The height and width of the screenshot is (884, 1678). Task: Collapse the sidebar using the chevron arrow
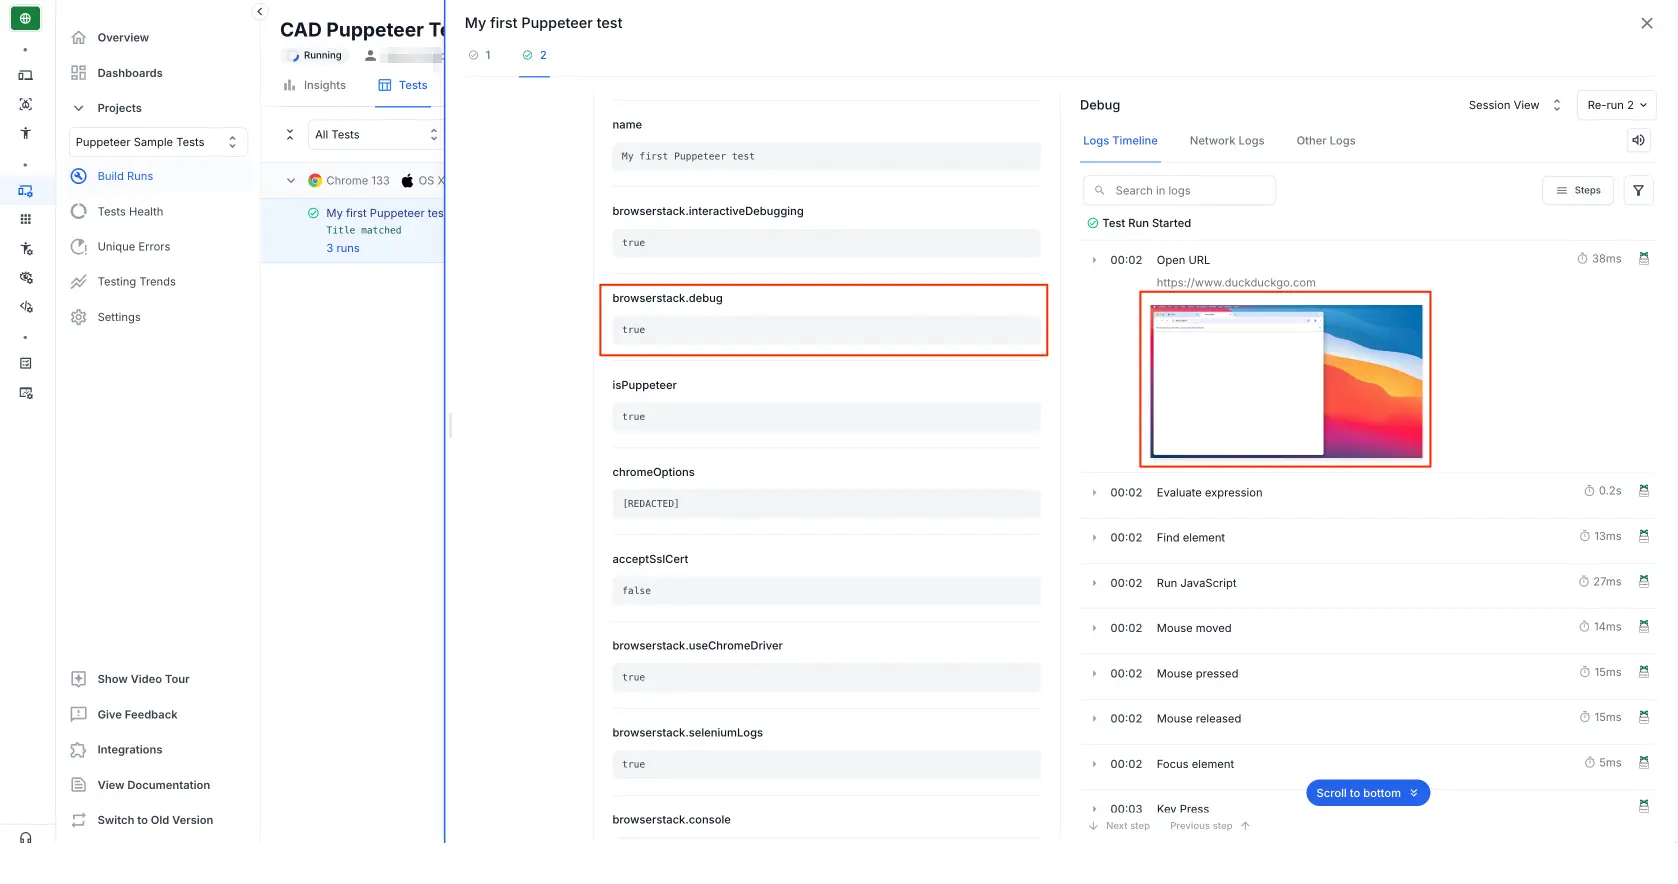pos(260,12)
